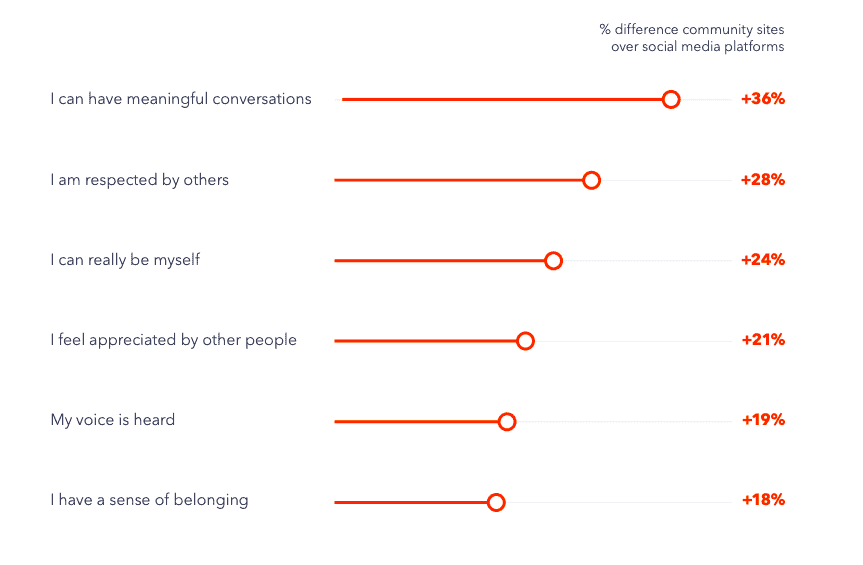Click the red bar beside "I am respected by others"
The image size is (863, 565).
tap(460, 180)
